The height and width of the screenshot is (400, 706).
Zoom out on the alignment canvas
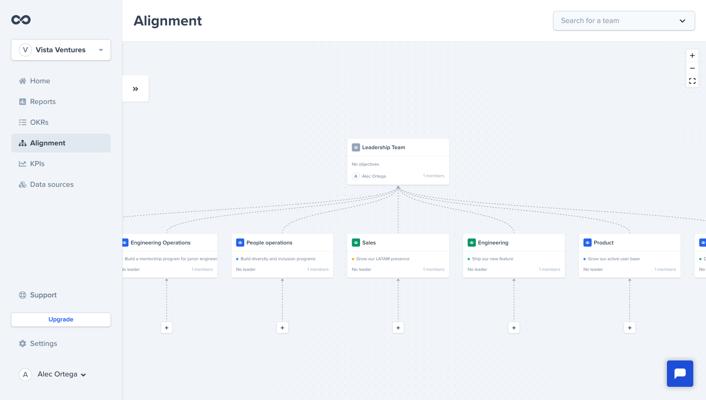click(x=692, y=68)
